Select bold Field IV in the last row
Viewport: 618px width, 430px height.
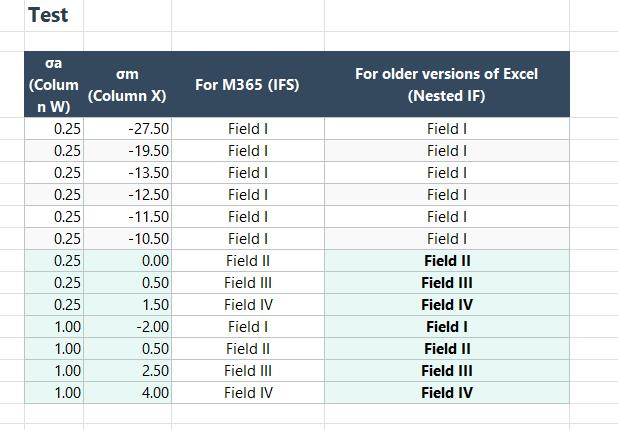pos(447,393)
